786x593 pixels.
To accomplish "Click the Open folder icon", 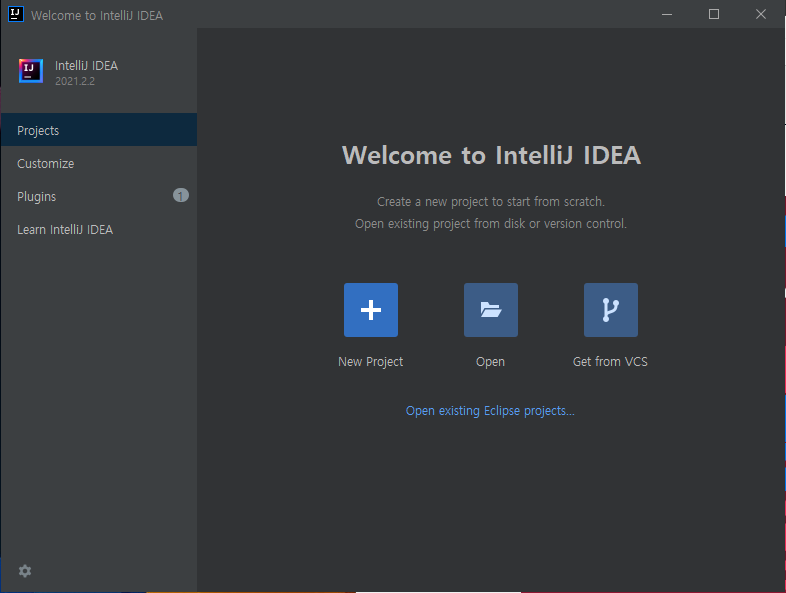I will 491,310.
